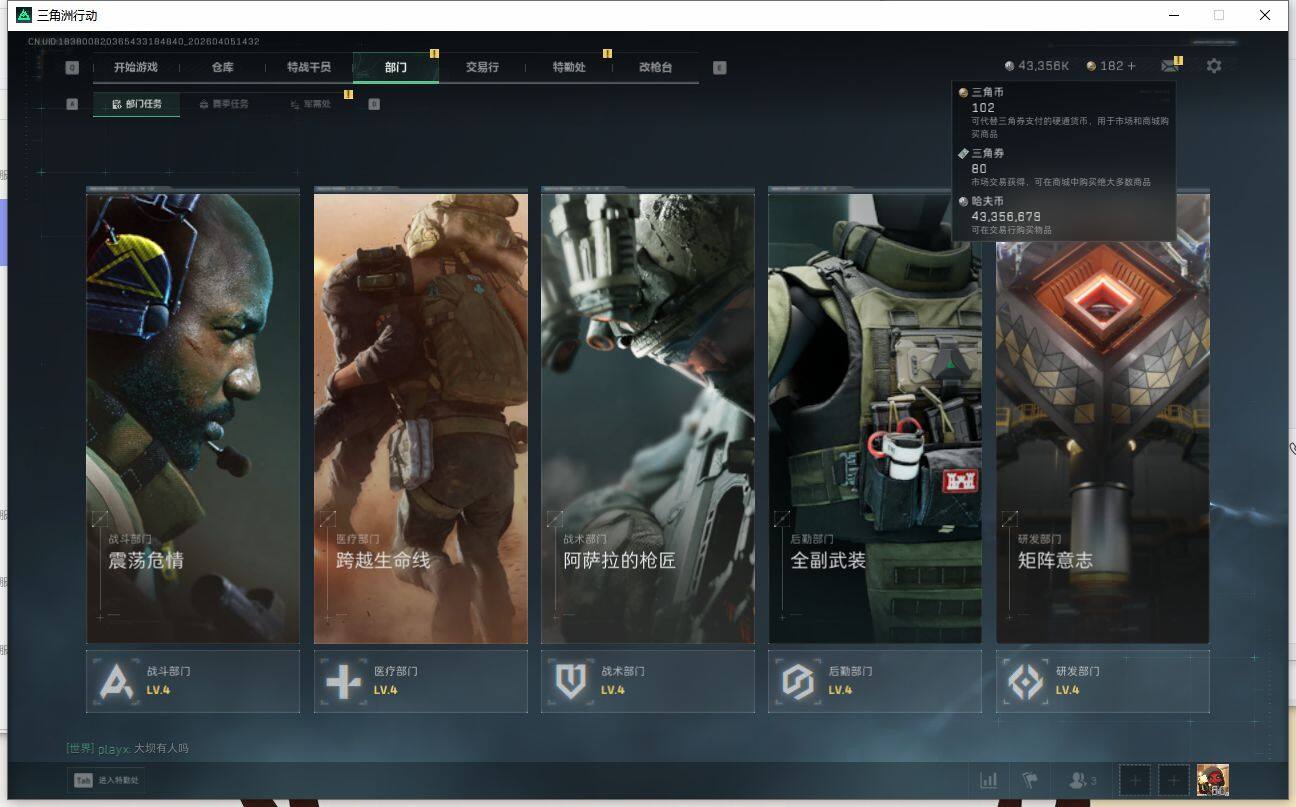Image resolution: width=1296 pixels, height=807 pixels.
Task: Open the 跨越生命线 mission card
Action: [x=421, y=416]
